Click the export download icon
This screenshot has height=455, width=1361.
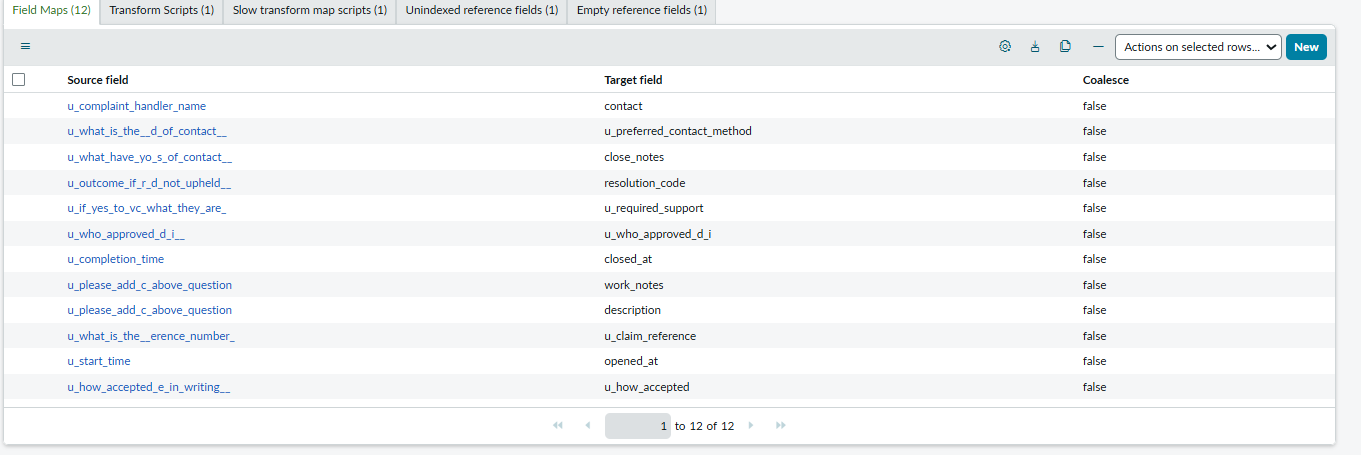coord(1035,47)
